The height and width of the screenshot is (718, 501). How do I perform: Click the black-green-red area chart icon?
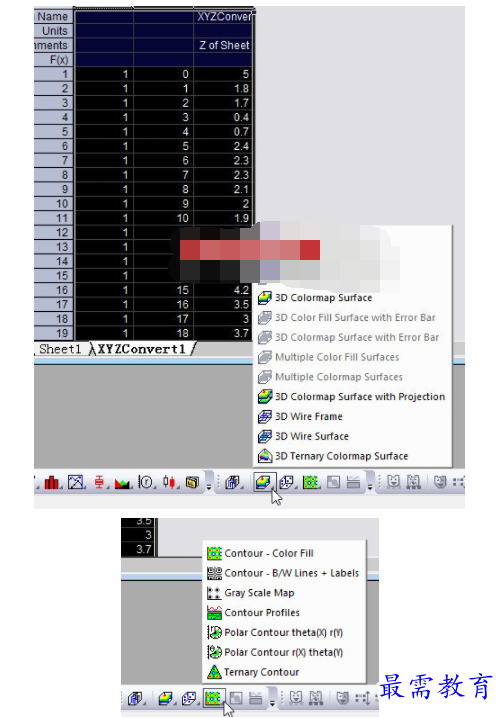tap(122, 482)
